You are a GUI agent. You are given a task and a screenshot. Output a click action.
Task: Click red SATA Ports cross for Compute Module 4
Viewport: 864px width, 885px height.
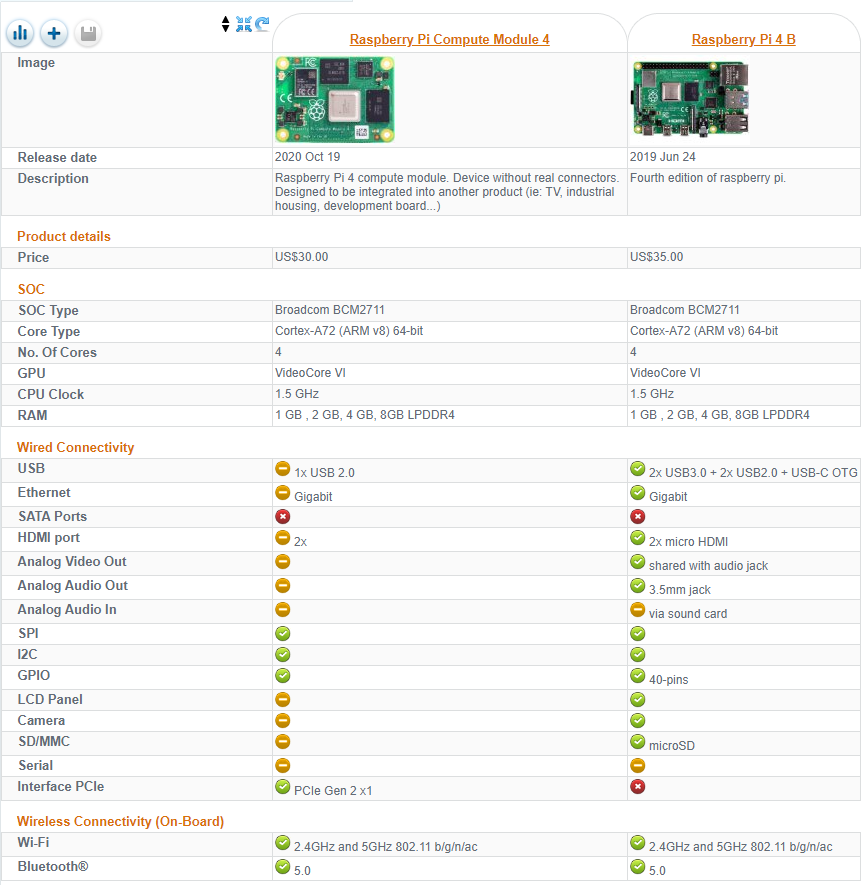(283, 516)
